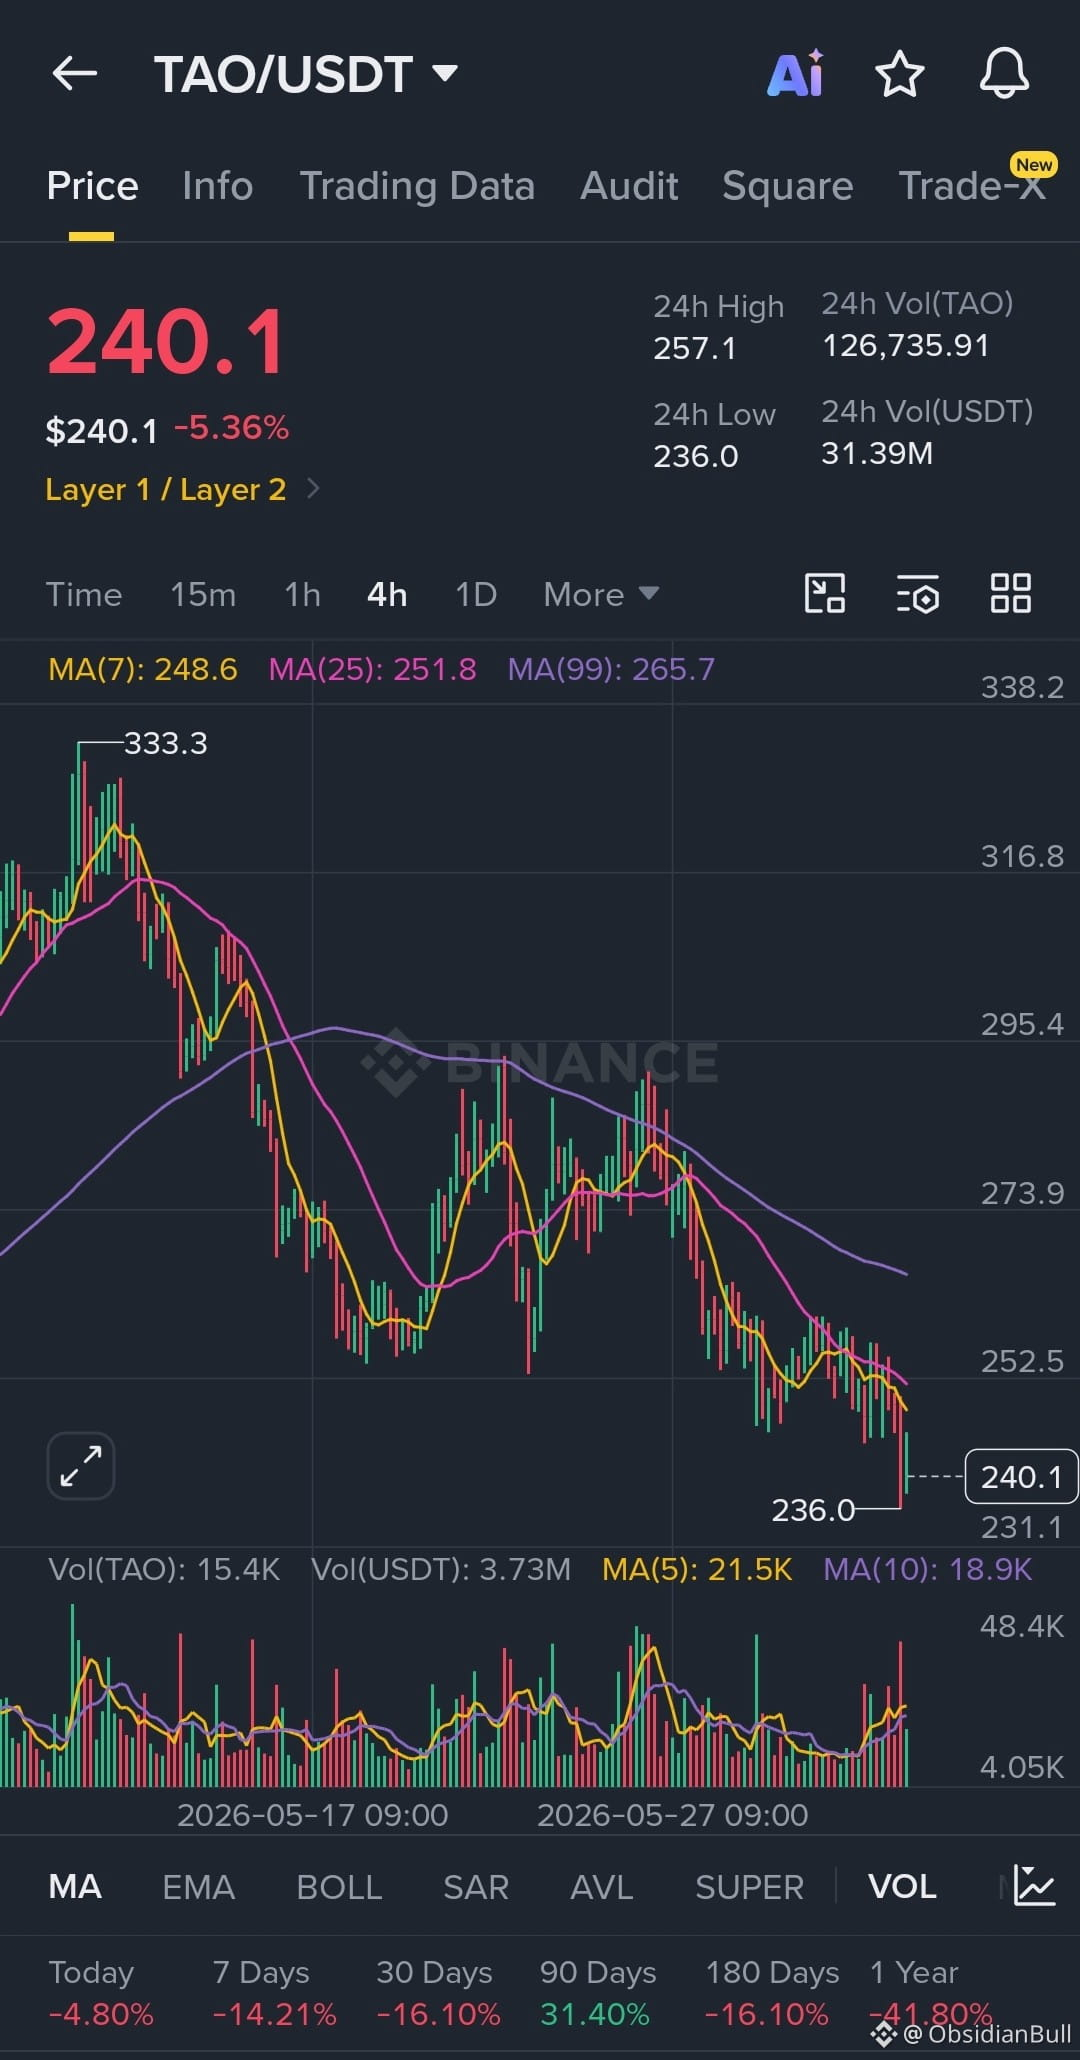Open the chart icon beside VOL
This screenshot has width=1080, height=2060.
tap(1034, 1886)
